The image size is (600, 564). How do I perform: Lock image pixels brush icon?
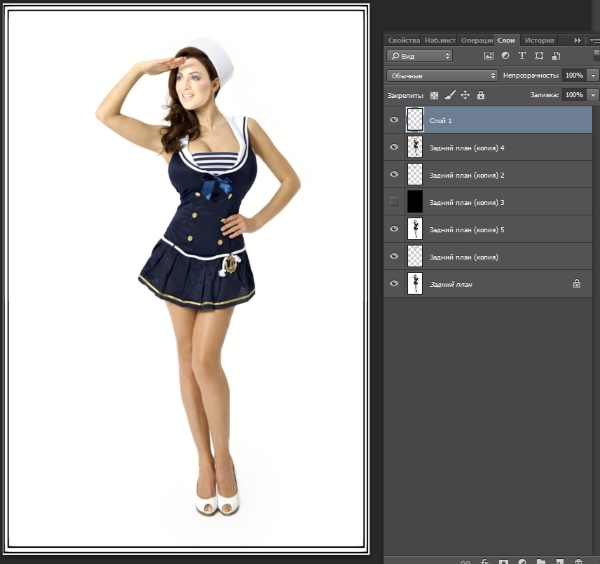pos(449,95)
